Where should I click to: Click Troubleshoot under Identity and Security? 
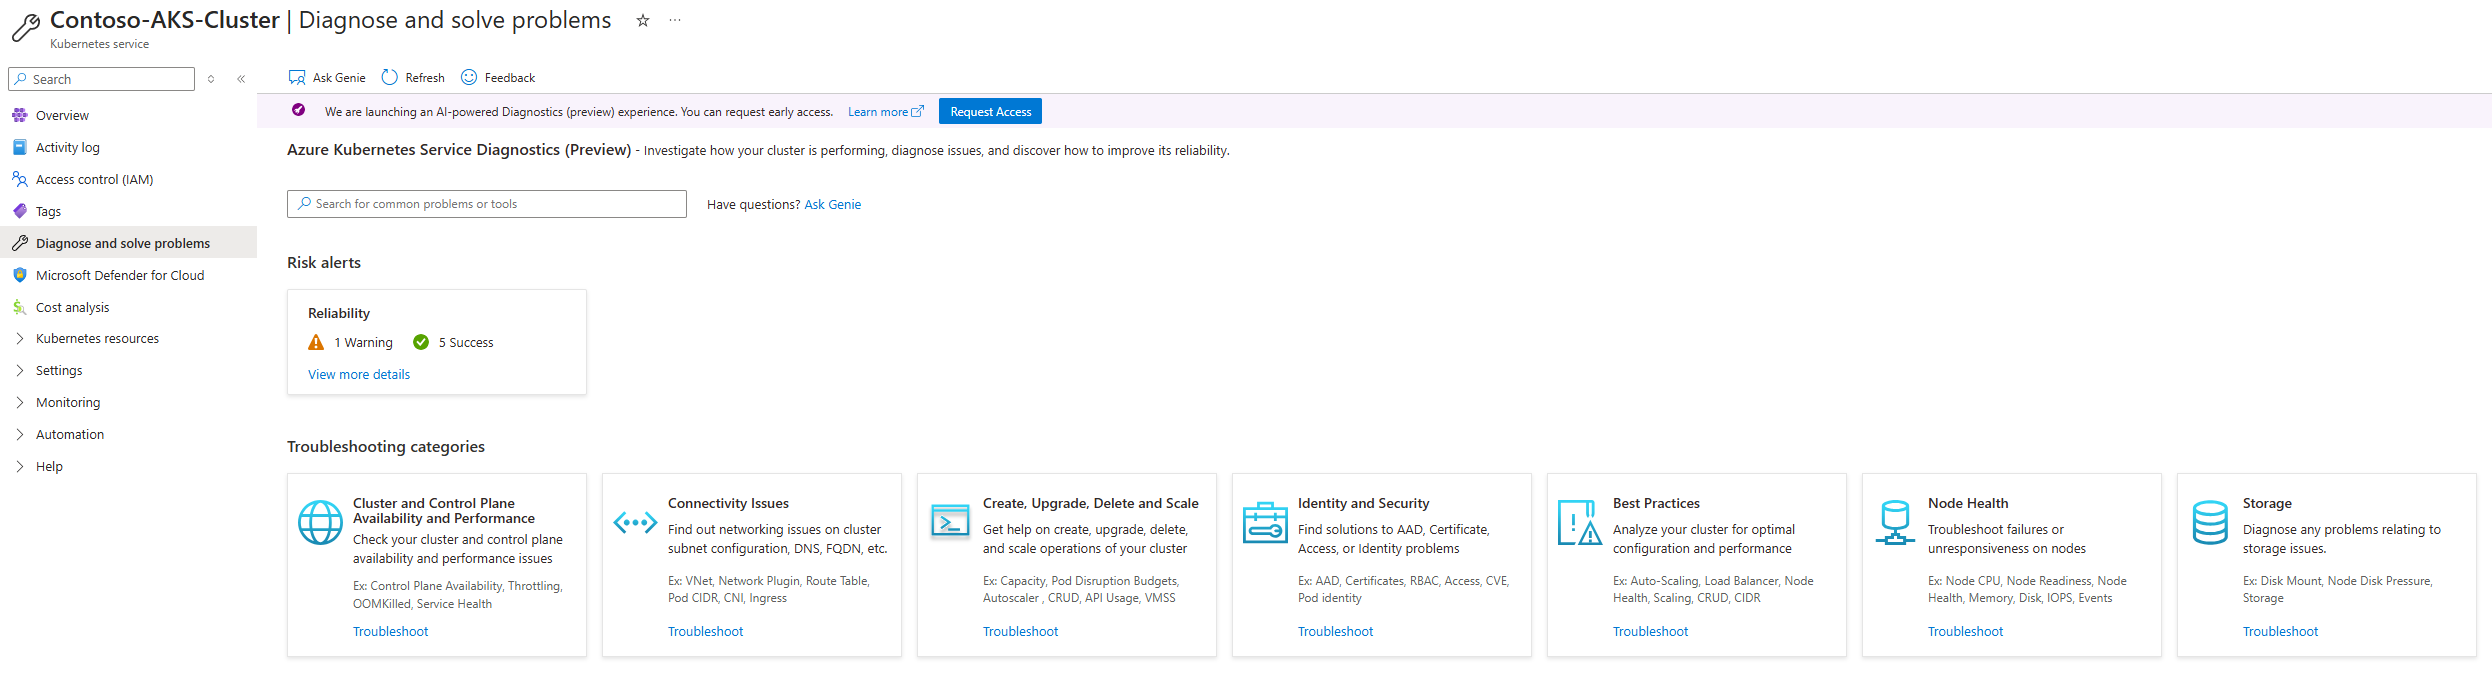tap(1335, 631)
